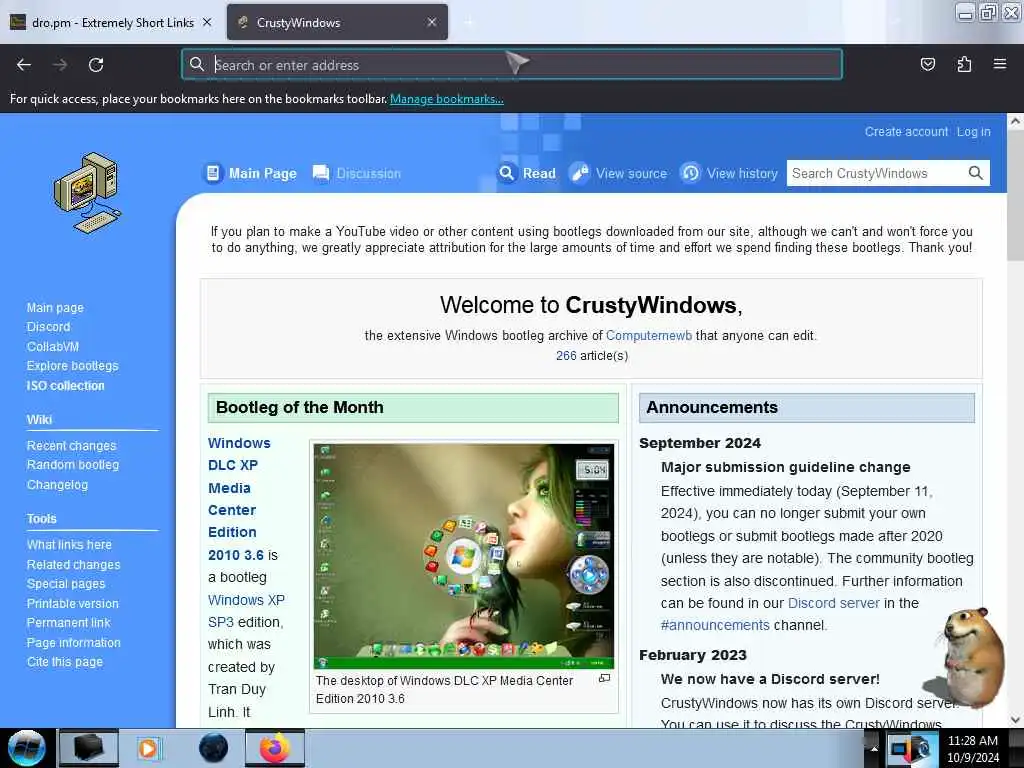
Task: Show hidden system tray icons
Action: pyautogui.click(x=874, y=748)
